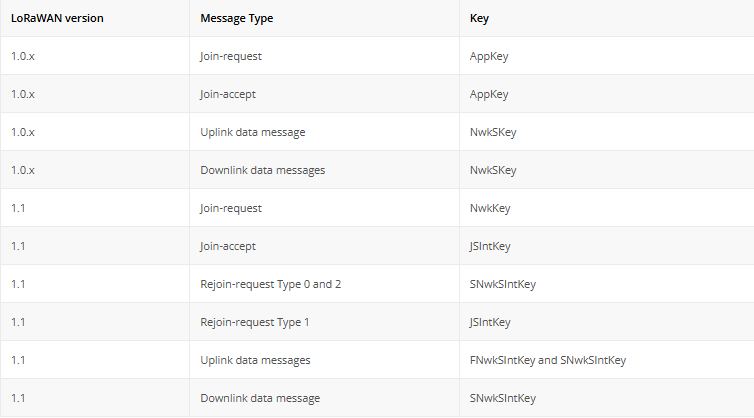Select the "Uplink data messages" cell
The height and width of the screenshot is (418, 754).
[255, 360]
